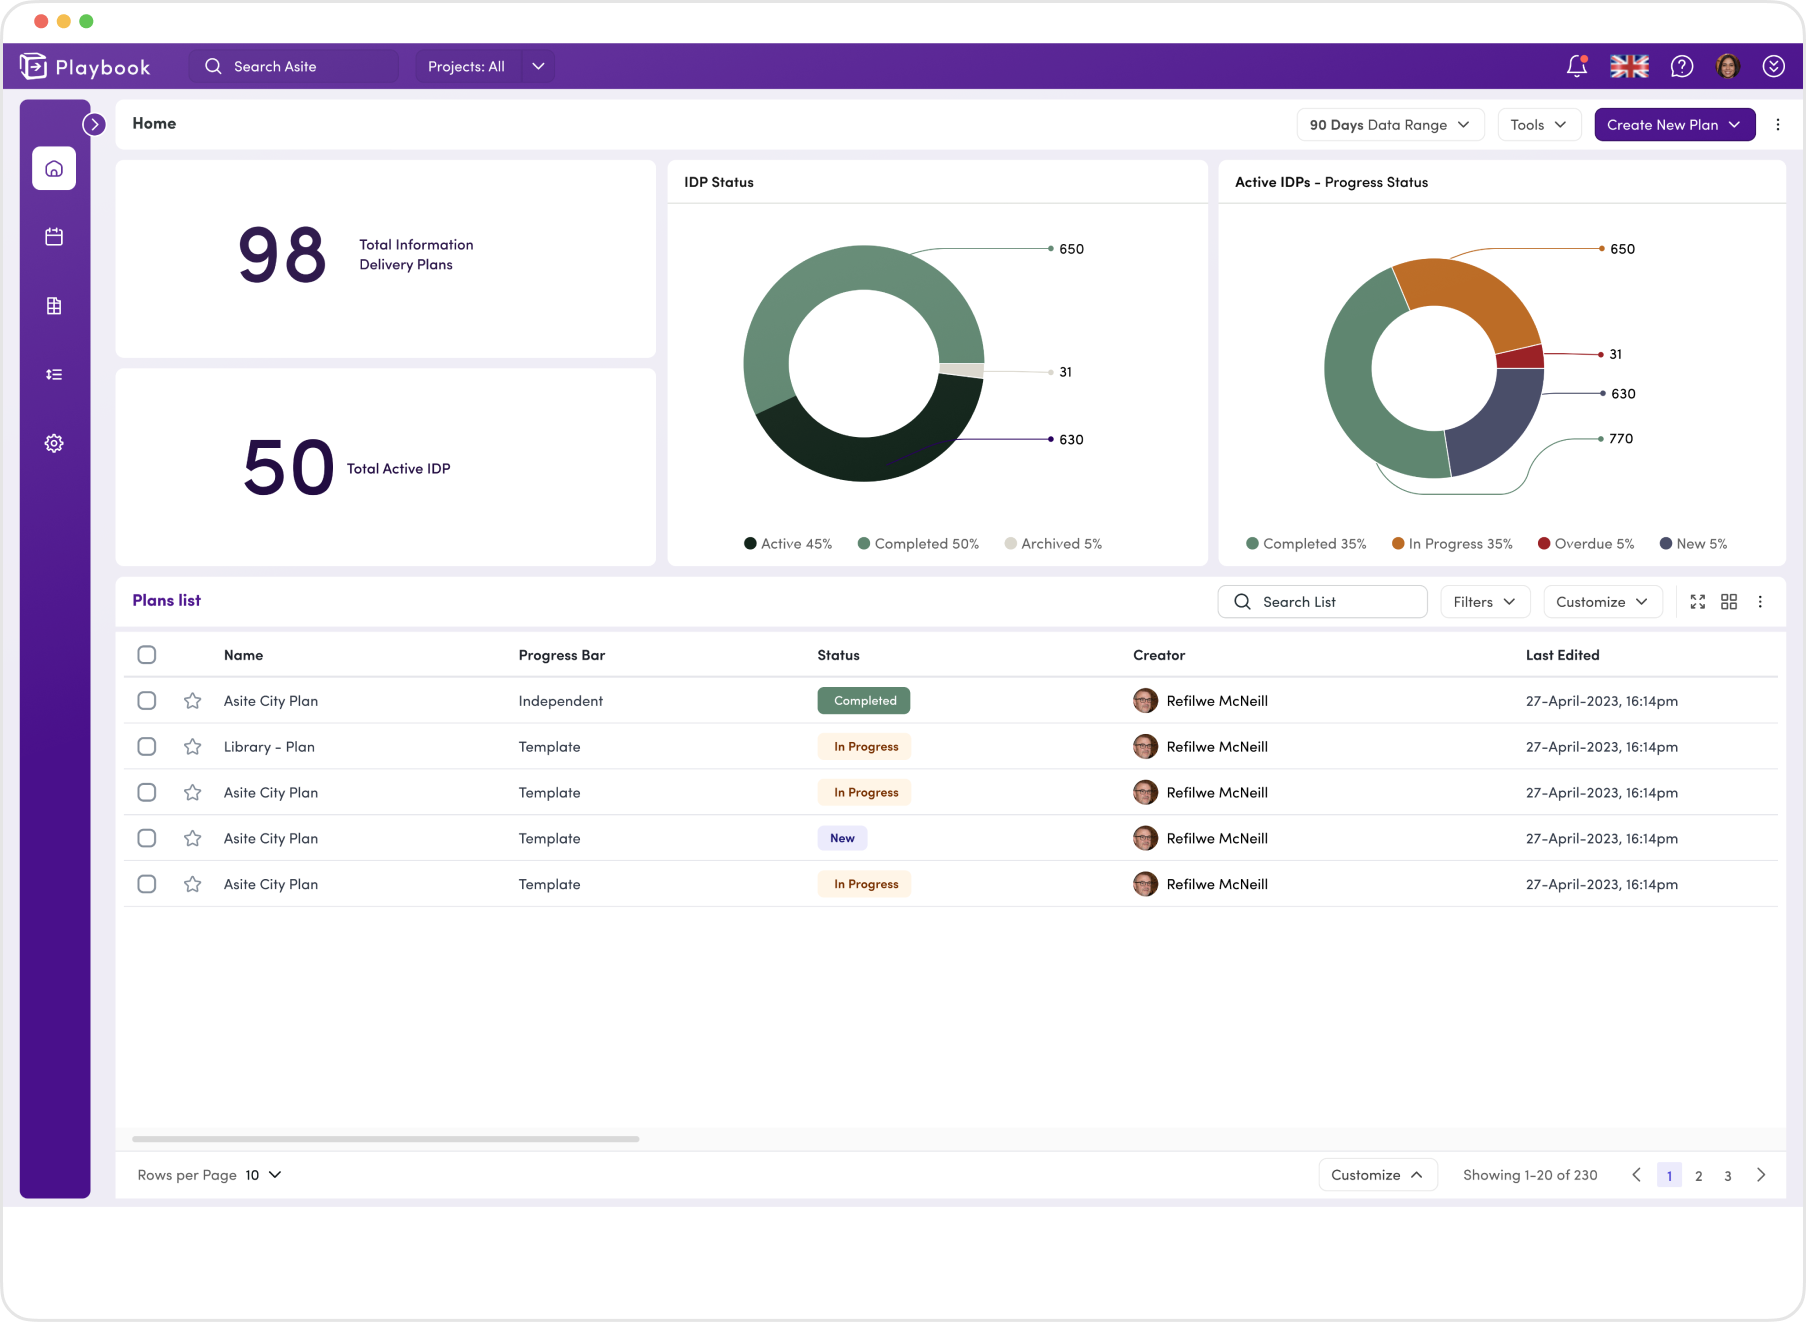Select the calendar icon in sidebar
The image size is (1806, 1322).
coord(53,237)
